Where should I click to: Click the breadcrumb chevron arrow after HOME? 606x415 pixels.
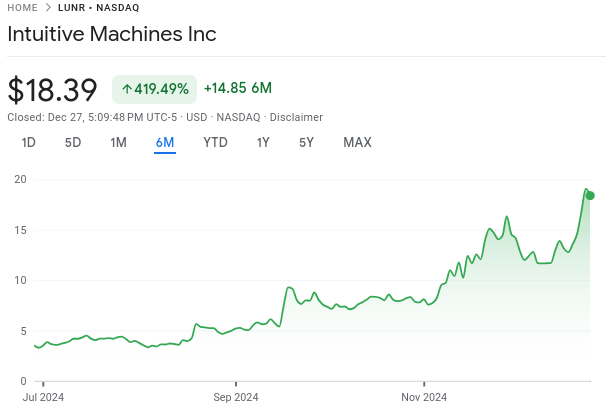(x=48, y=7)
